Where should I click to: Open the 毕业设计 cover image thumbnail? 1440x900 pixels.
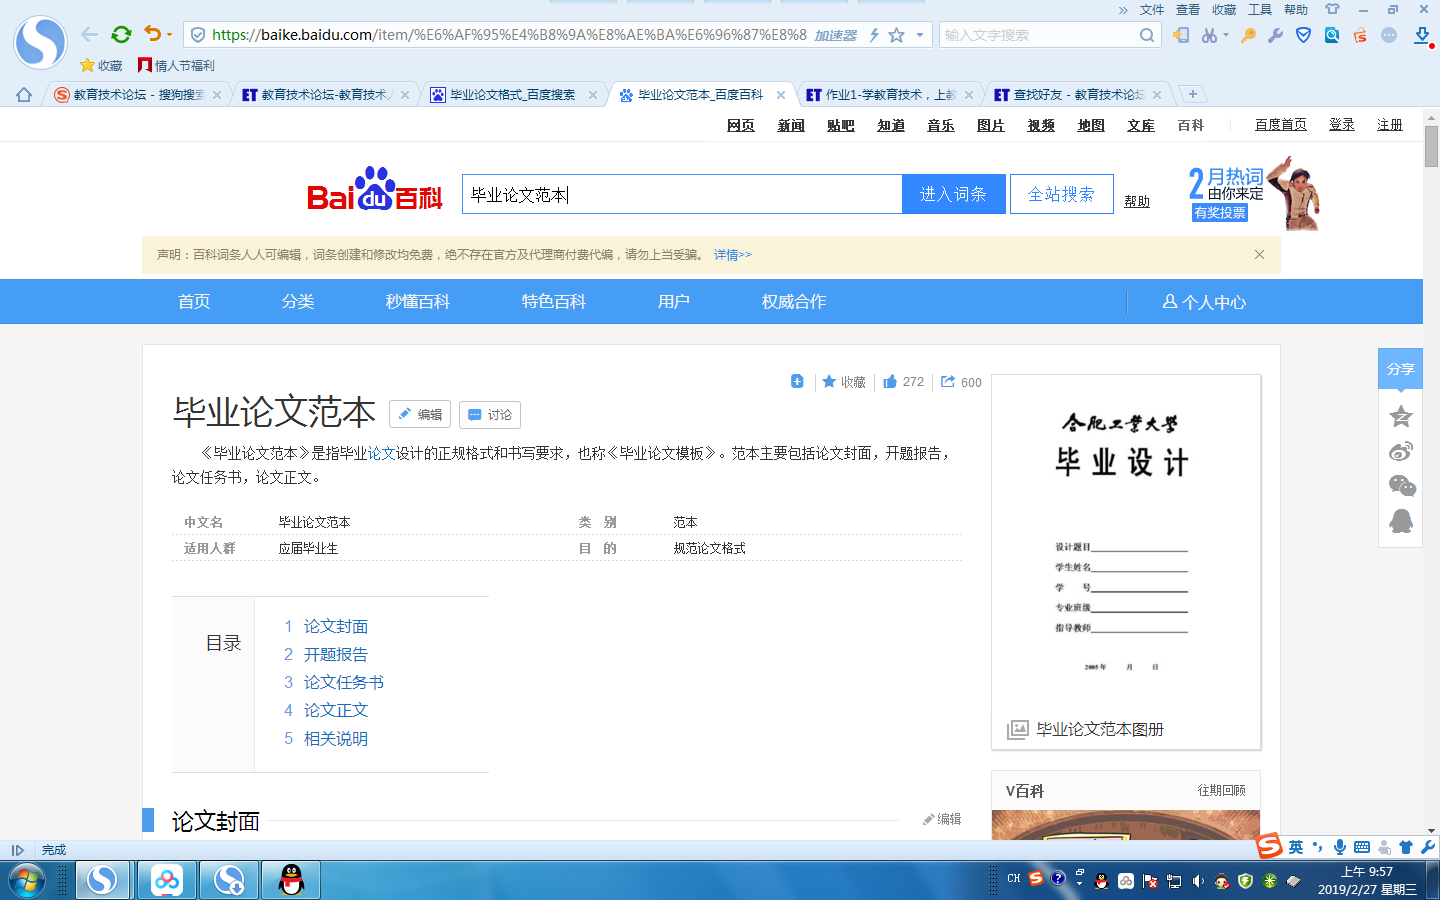[1126, 544]
